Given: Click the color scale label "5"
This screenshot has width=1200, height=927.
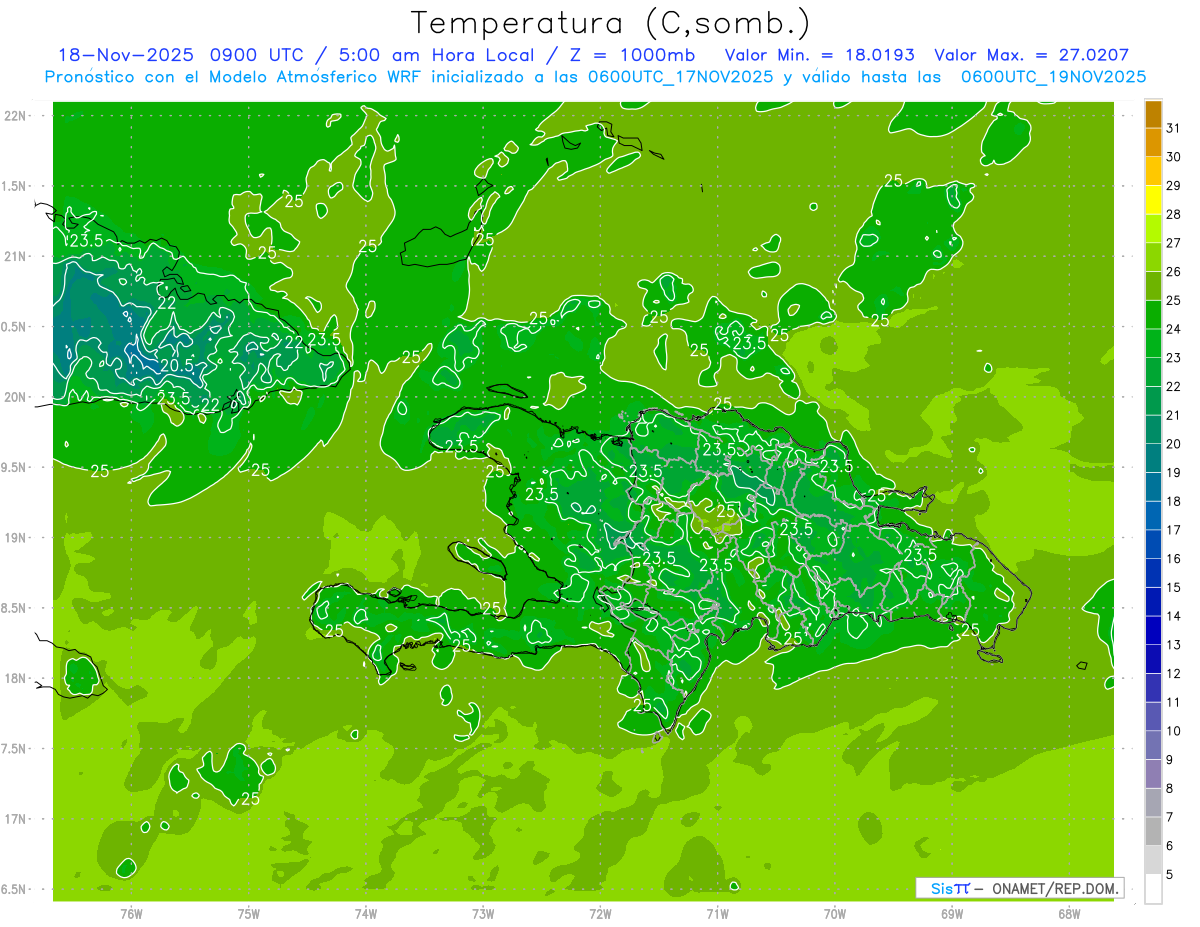Looking at the screenshot, I should (x=1170, y=875).
